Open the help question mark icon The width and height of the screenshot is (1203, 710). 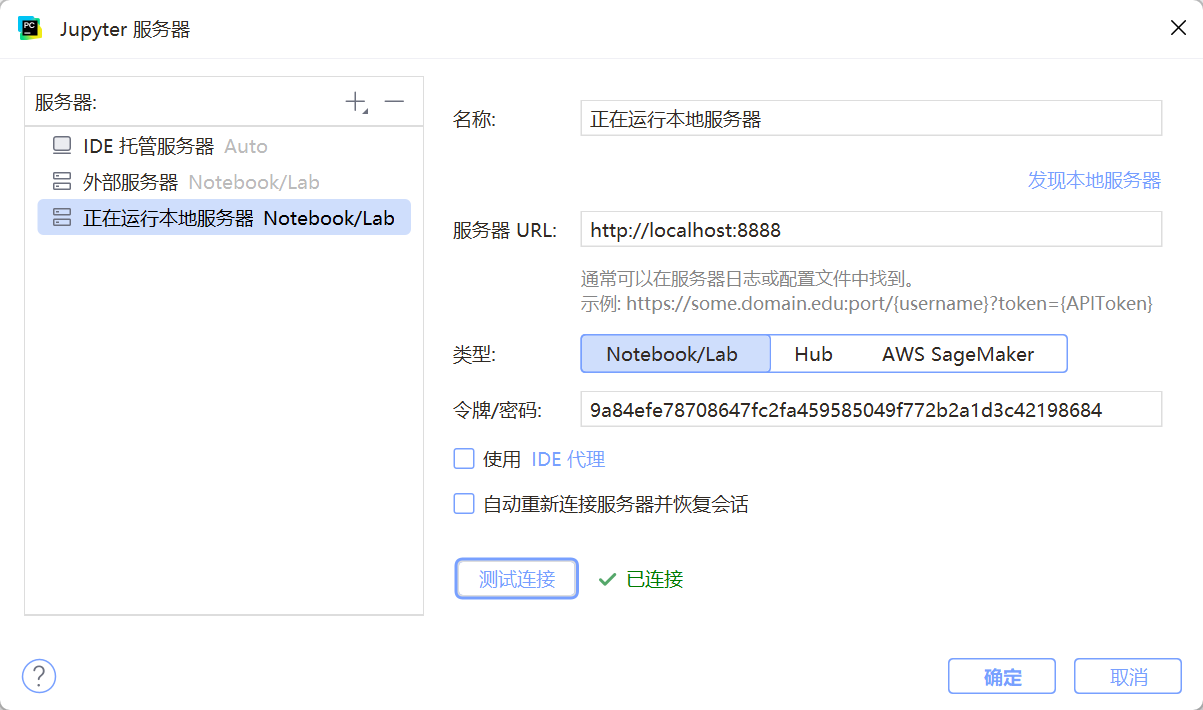pyautogui.click(x=39, y=676)
